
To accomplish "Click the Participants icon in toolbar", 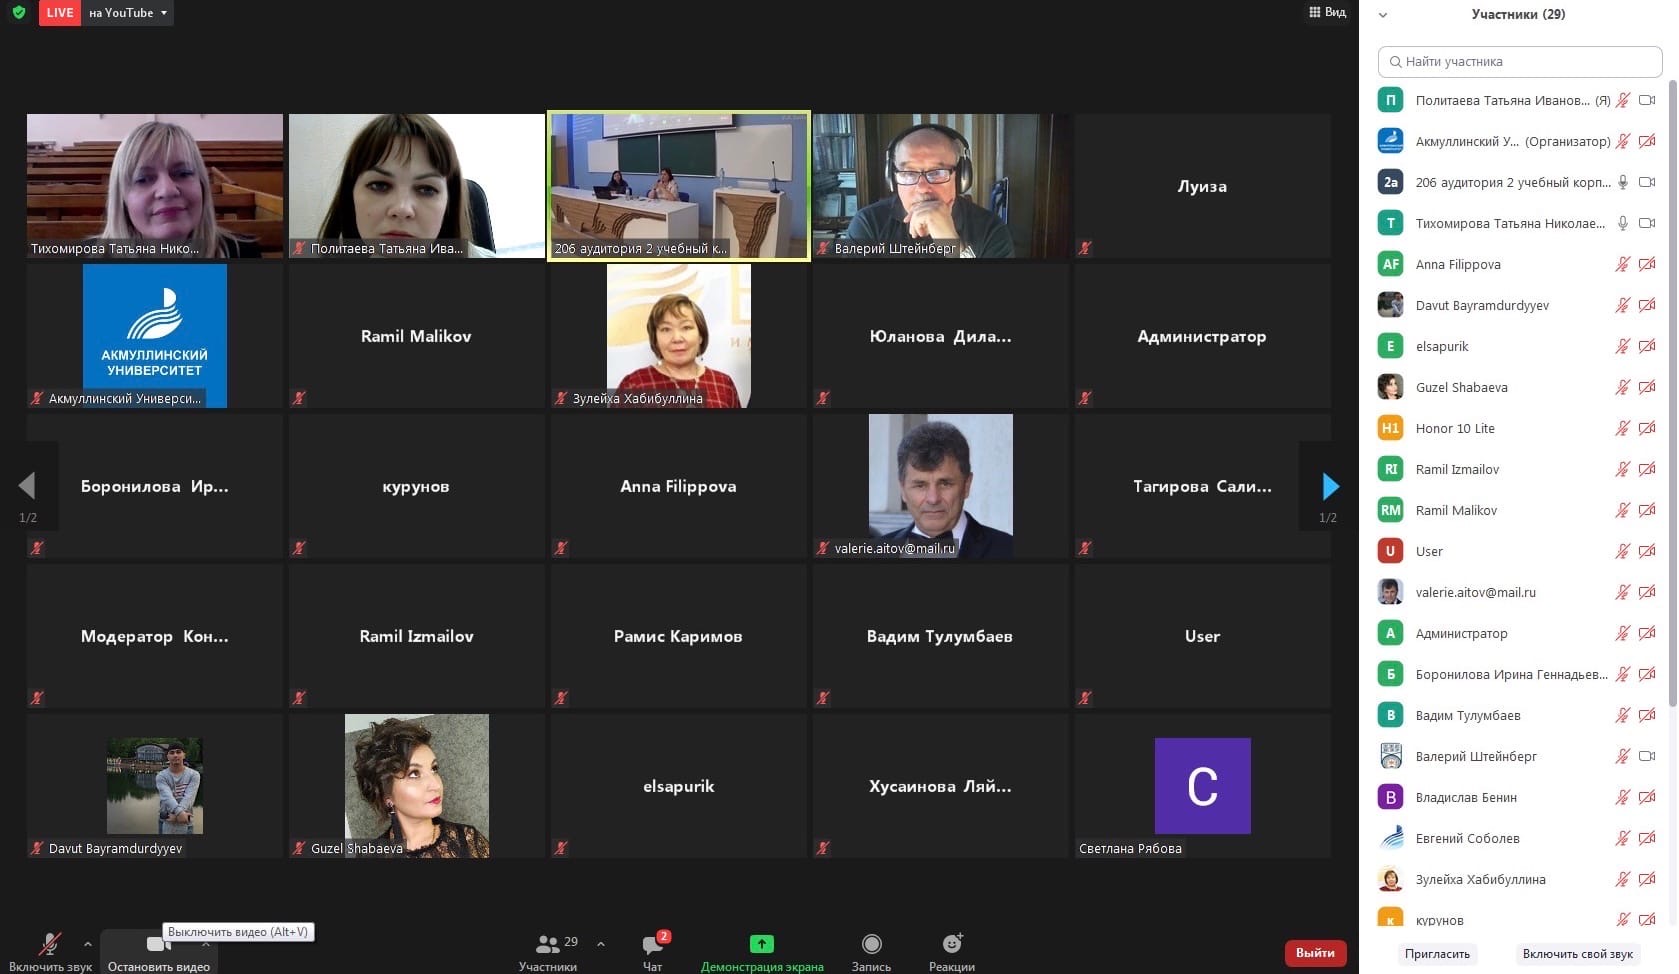I will pos(548,945).
